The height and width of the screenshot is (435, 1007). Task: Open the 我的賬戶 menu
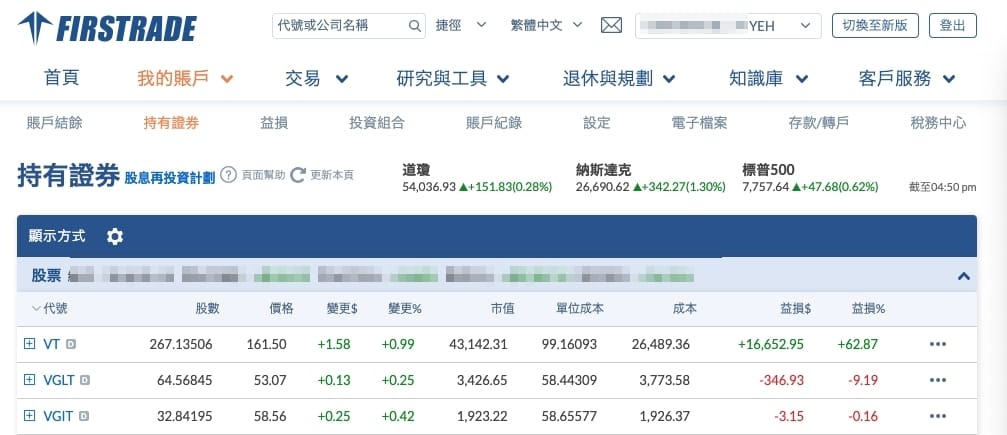pyautogui.click(x=186, y=79)
